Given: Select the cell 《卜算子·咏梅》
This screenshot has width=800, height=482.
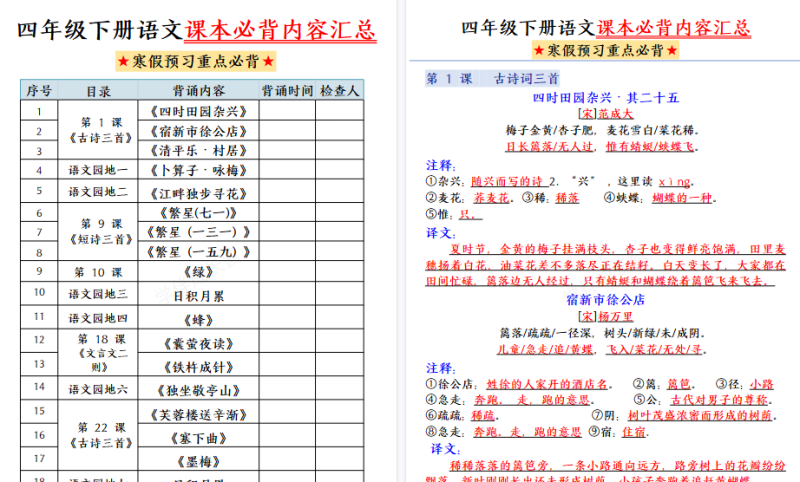Looking at the screenshot, I should click(198, 170).
